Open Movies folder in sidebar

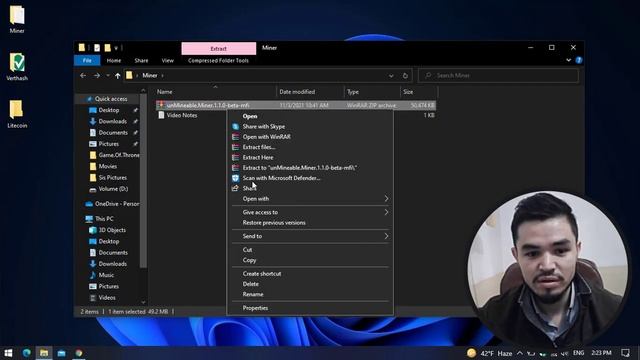point(107,166)
